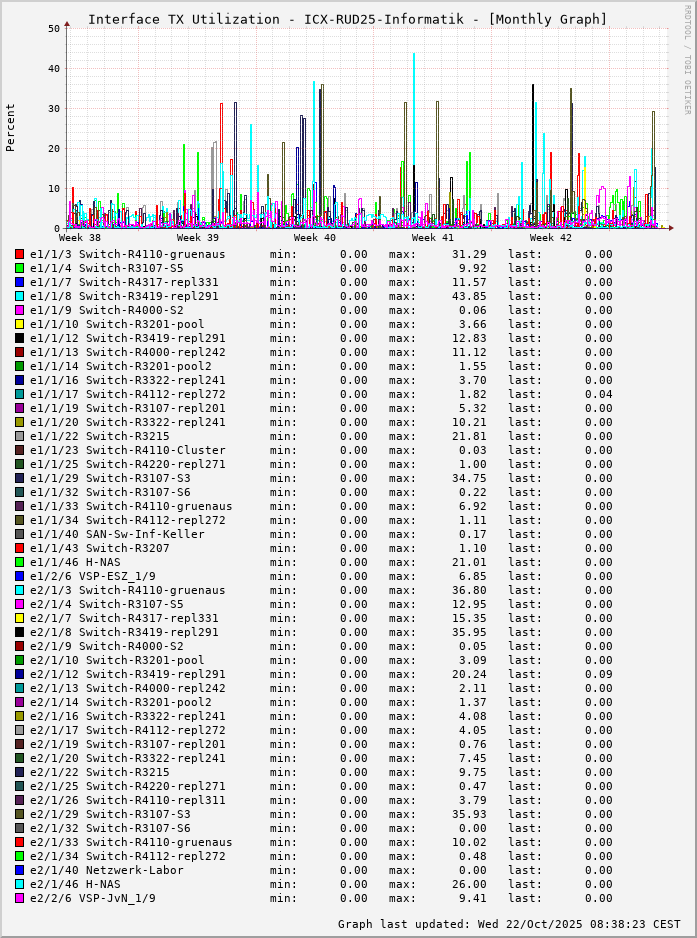Click the Percent y-axis label
The image size is (697, 938).
(x=11, y=127)
